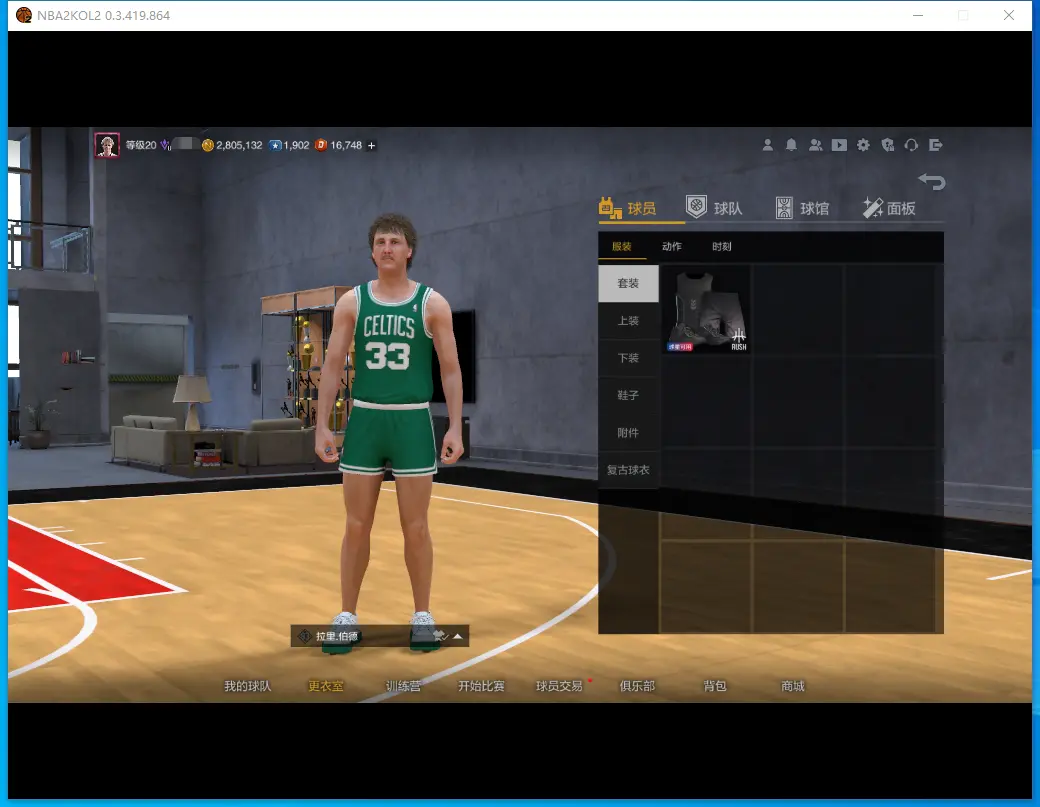
Task: Click the jersey checkmark icon in player bar
Action: point(441,636)
